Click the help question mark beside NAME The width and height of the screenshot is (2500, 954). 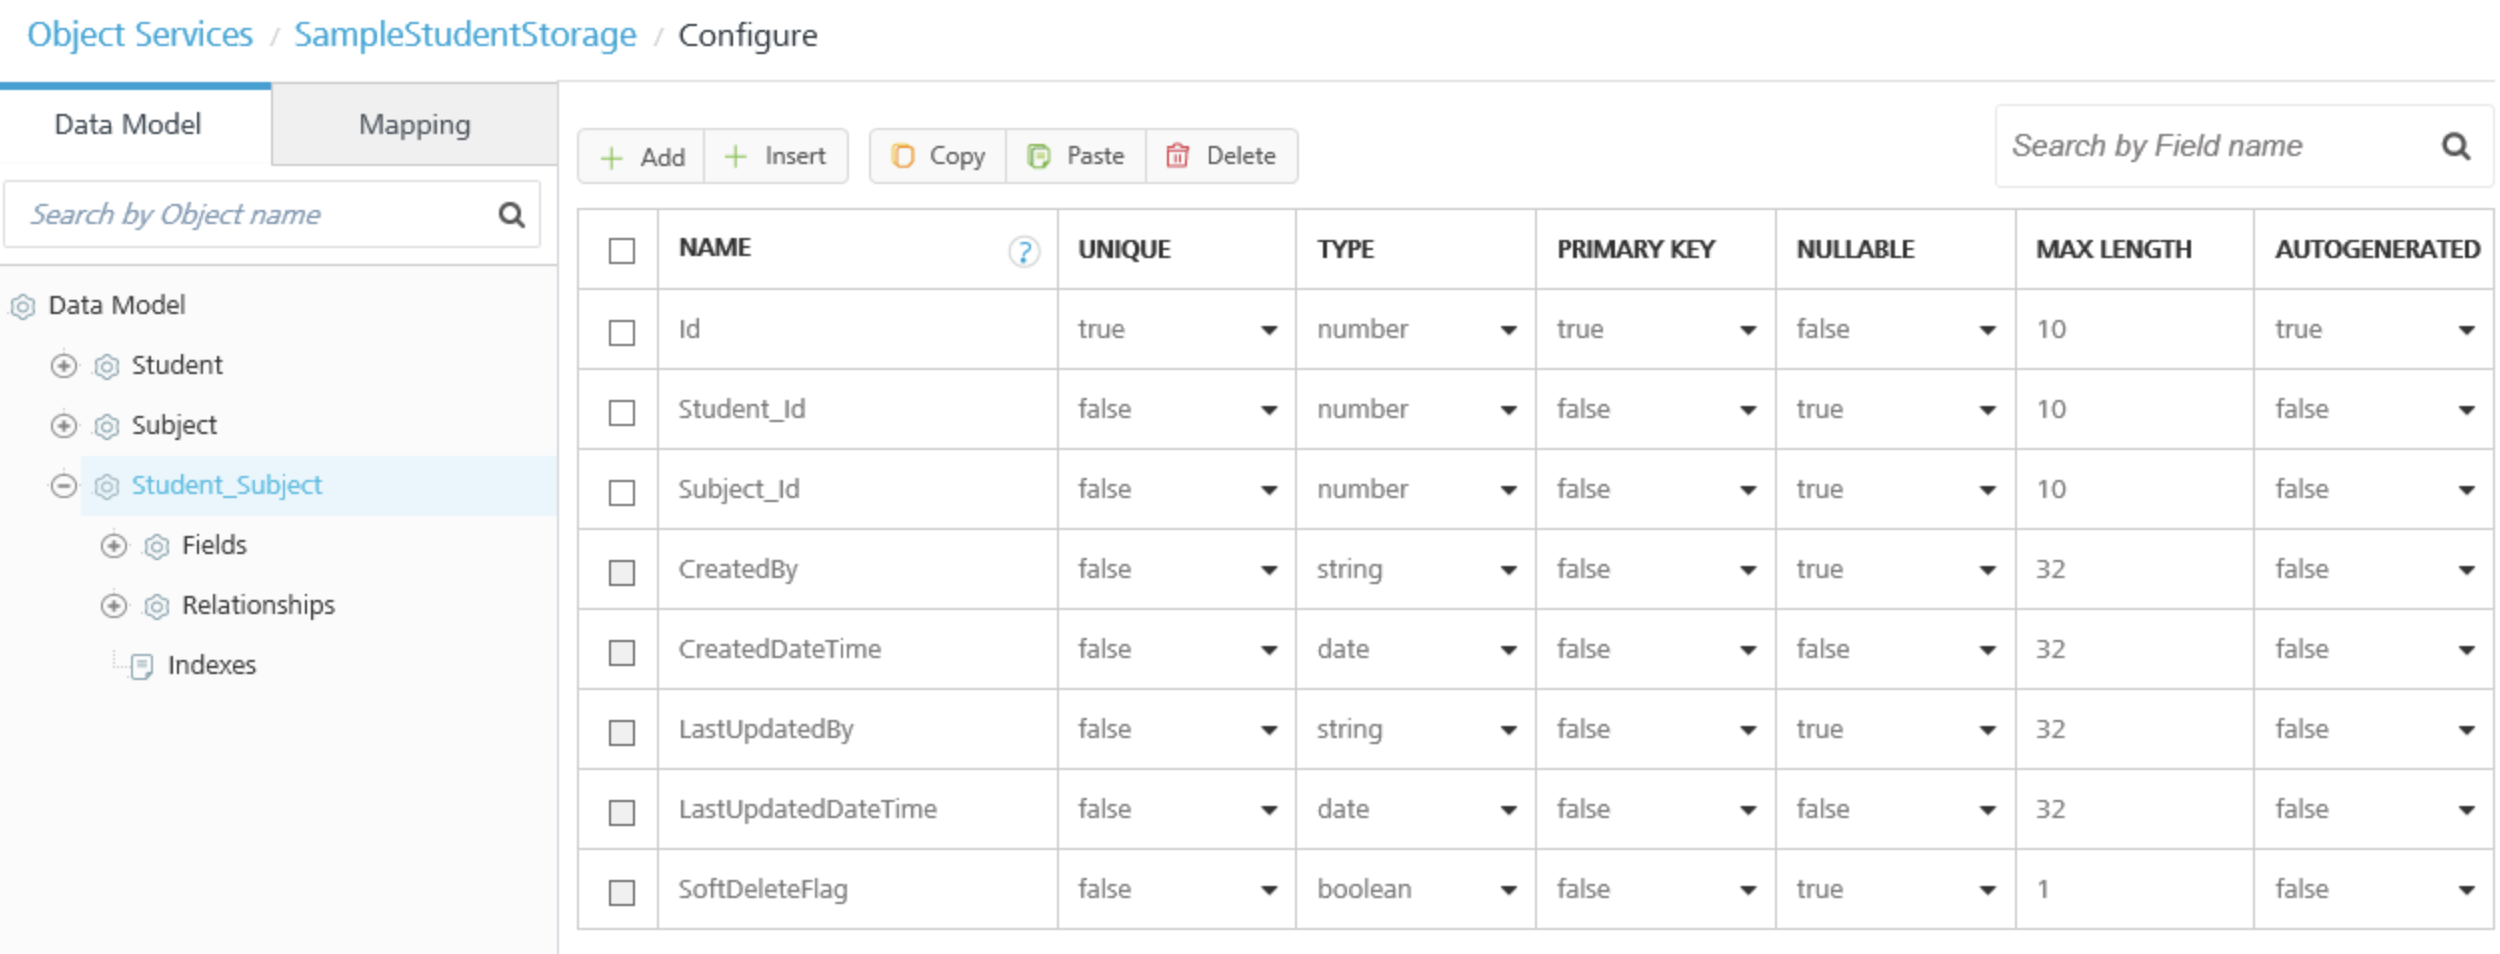(1023, 251)
